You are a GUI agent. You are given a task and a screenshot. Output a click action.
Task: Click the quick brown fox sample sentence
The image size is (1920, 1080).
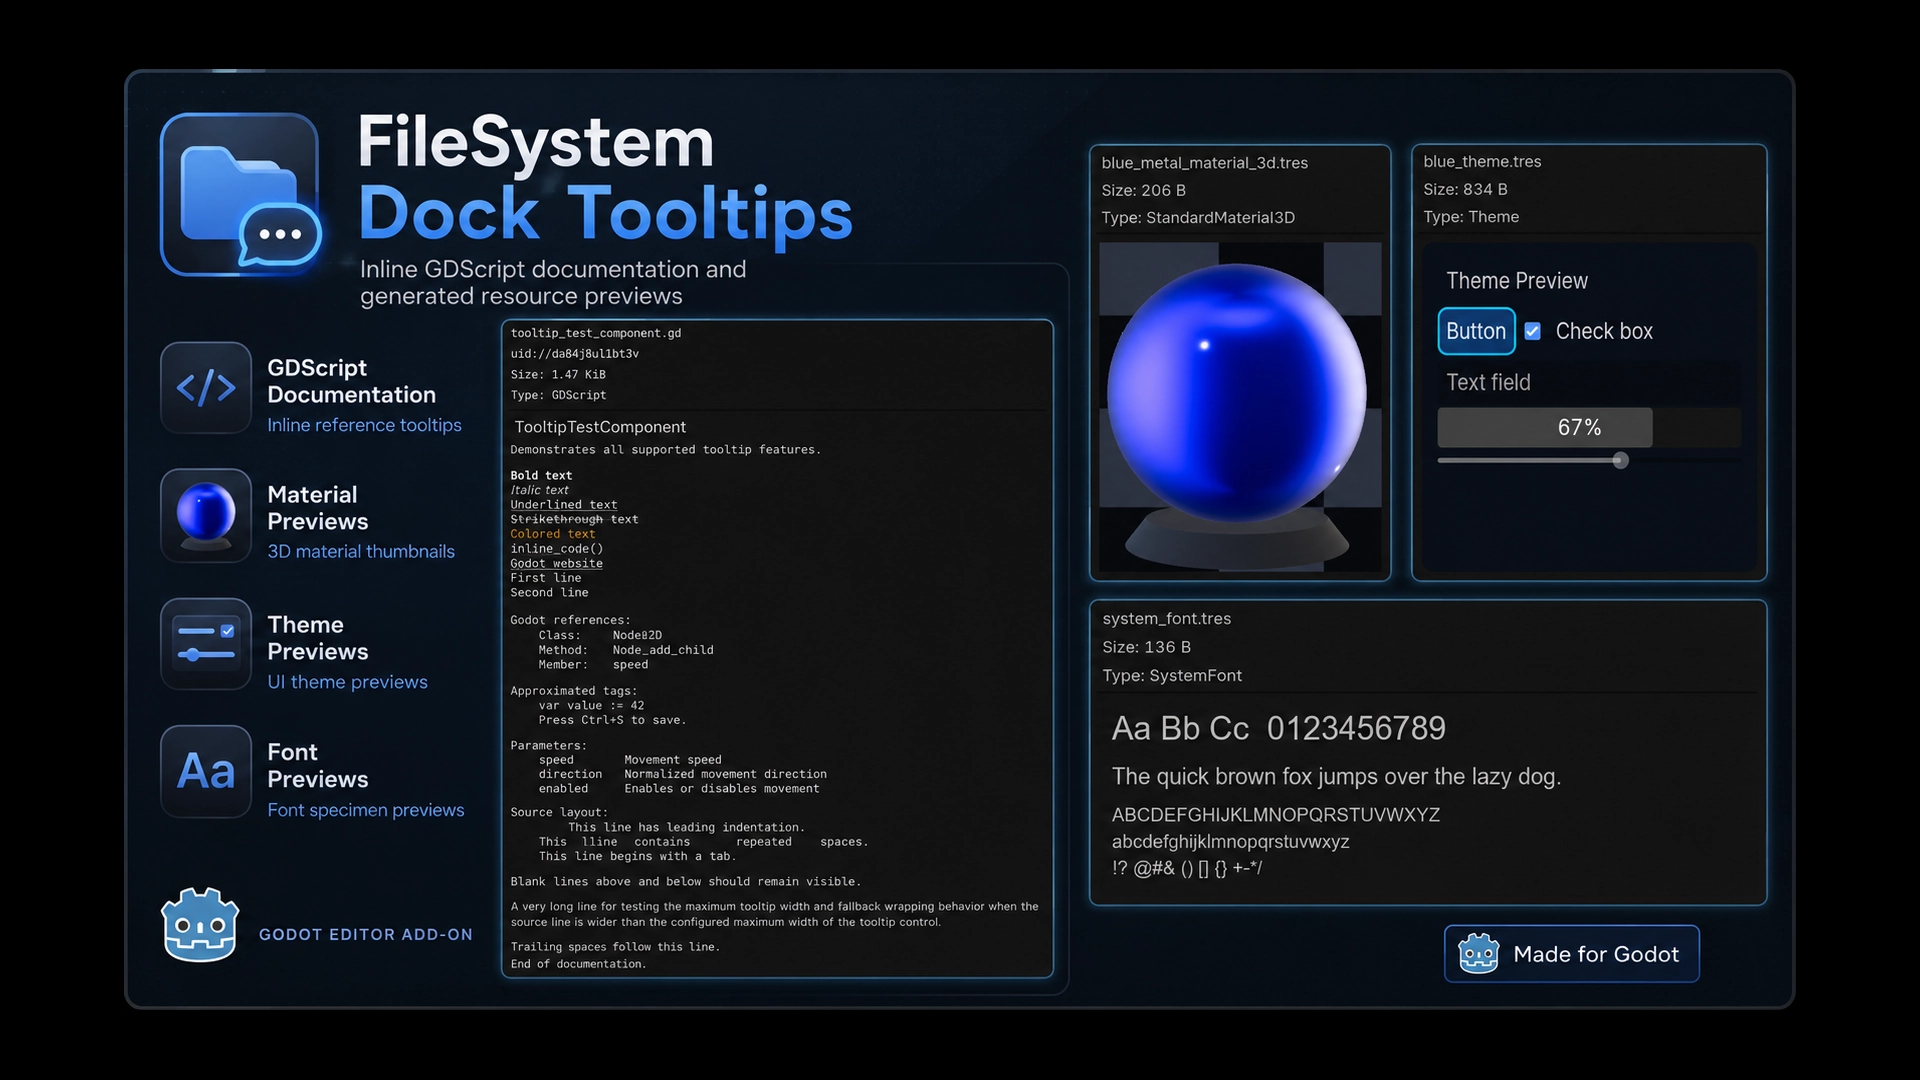tap(1336, 777)
